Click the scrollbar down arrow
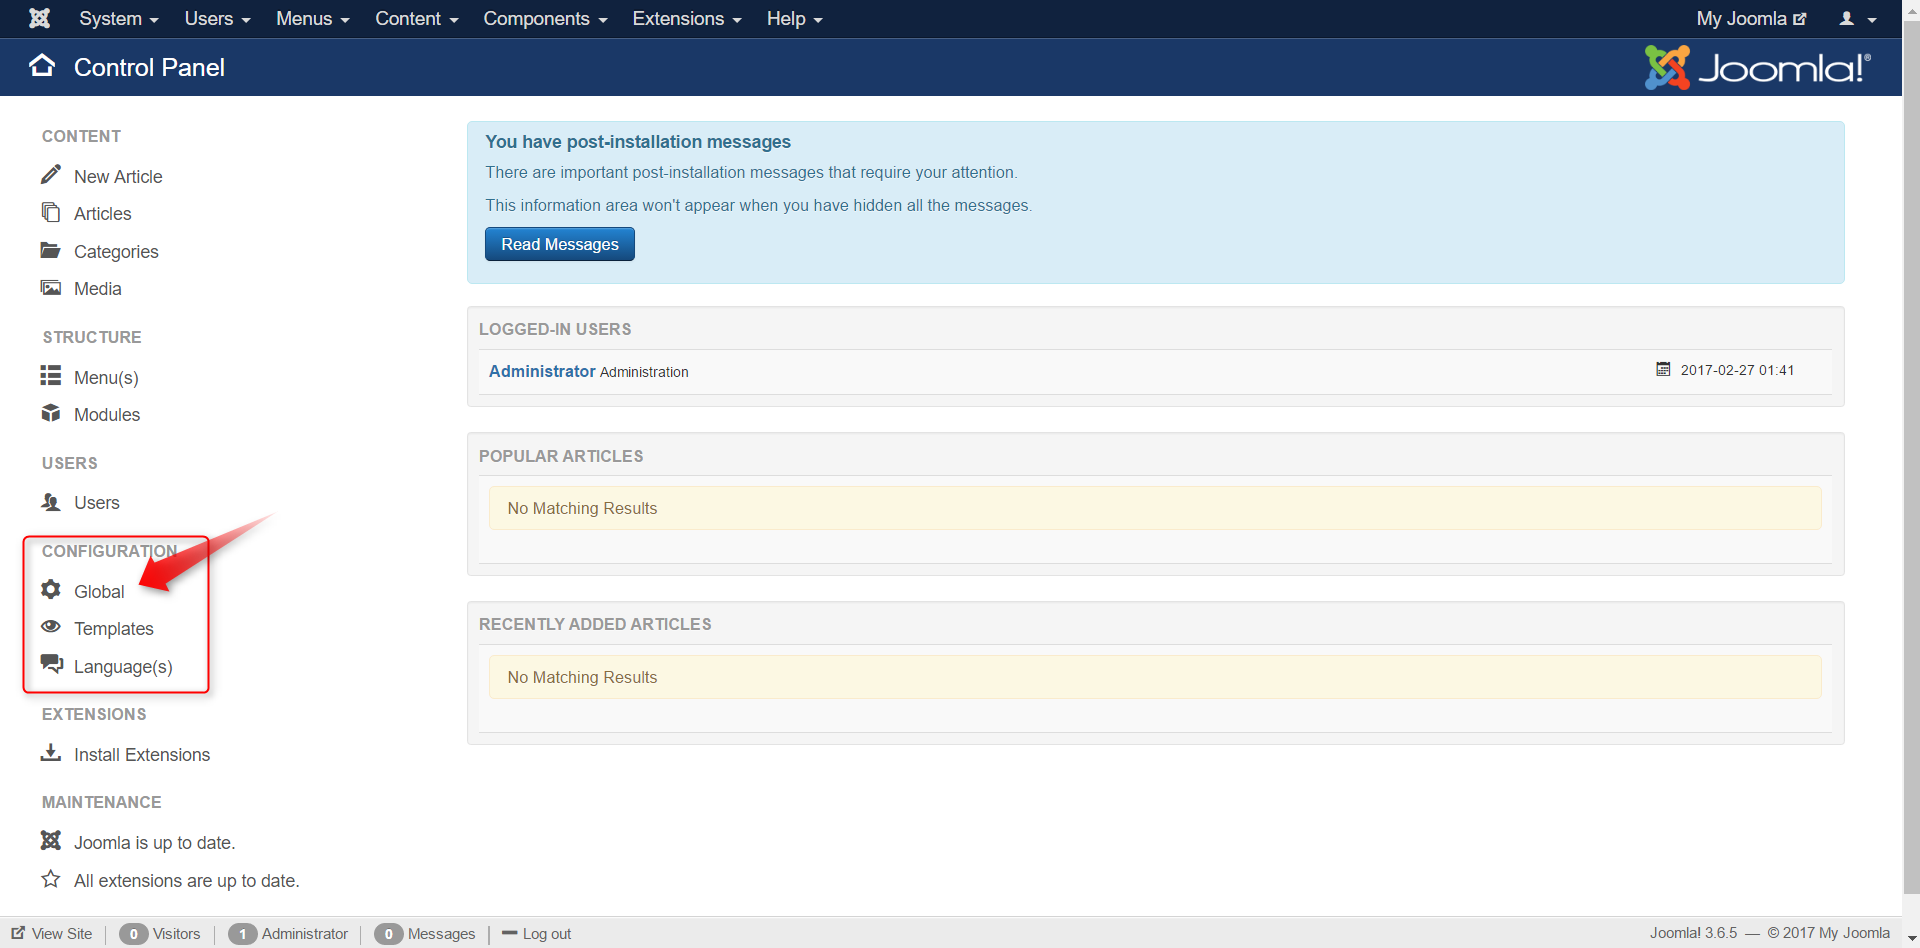The height and width of the screenshot is (948, 1920). [x=1911, y=939]
